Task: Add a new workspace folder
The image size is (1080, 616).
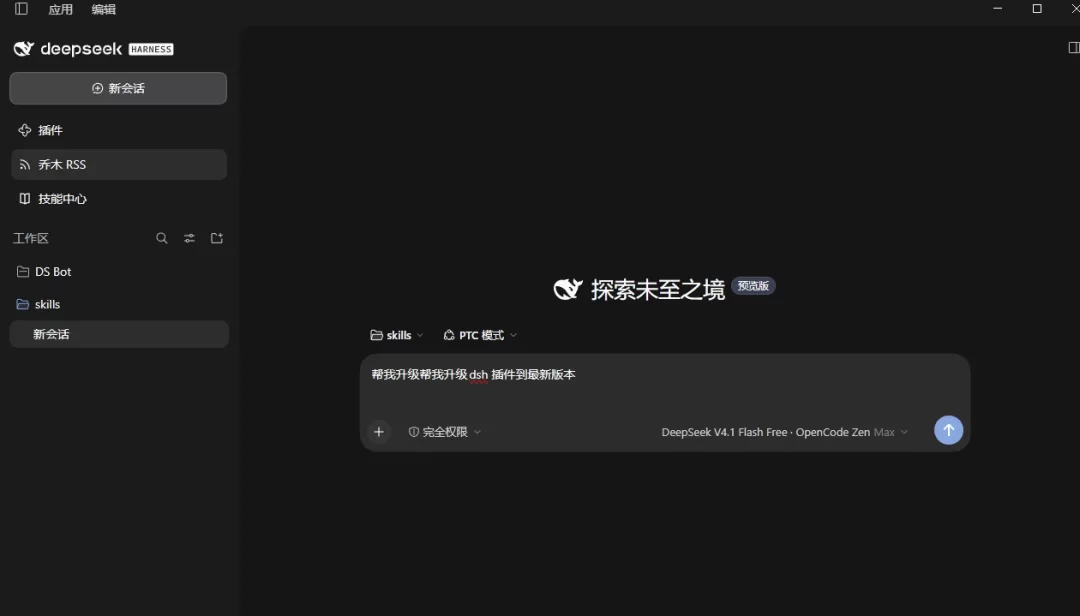Action: (217, 238)
